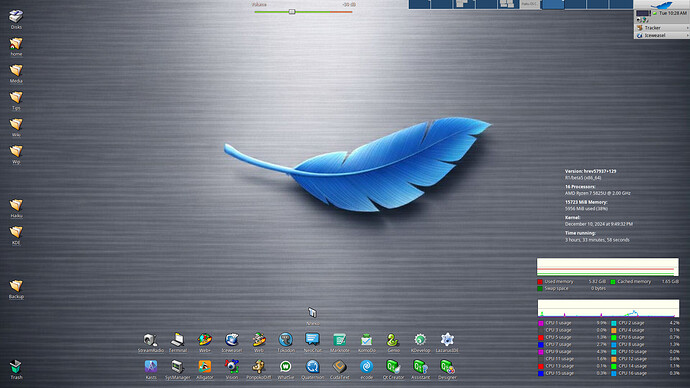Launch Kasts icon
The width and height of the screenshot is (690, 388).
[x=150, y=366]
